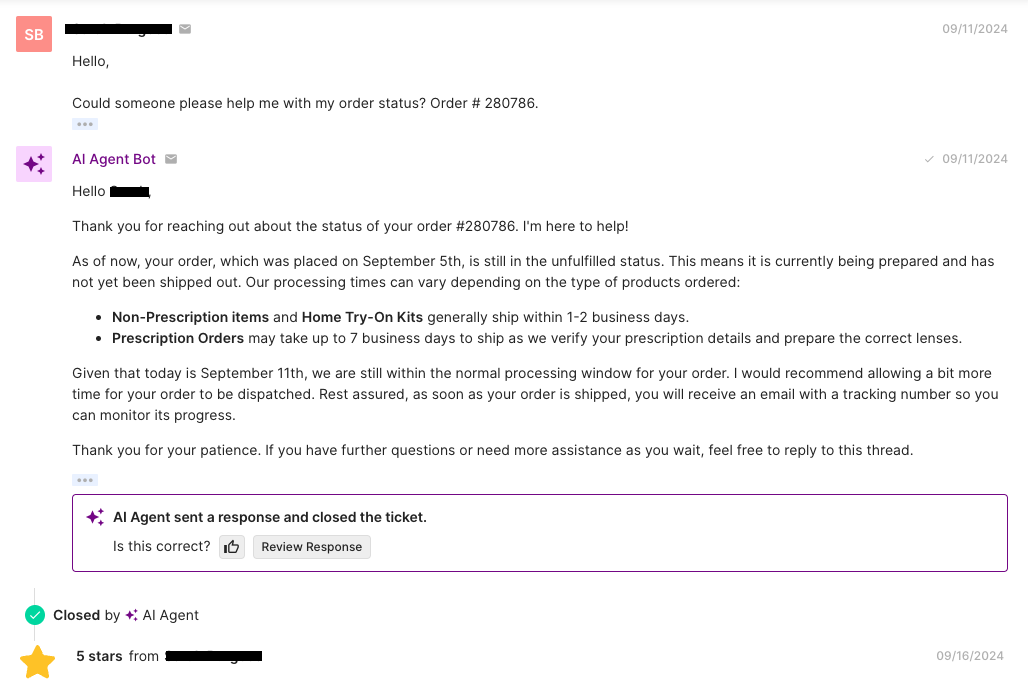Click the AI Agent Bot sparkle avatar
Screen dimensions: 1028x700
[x=33, y=163]
